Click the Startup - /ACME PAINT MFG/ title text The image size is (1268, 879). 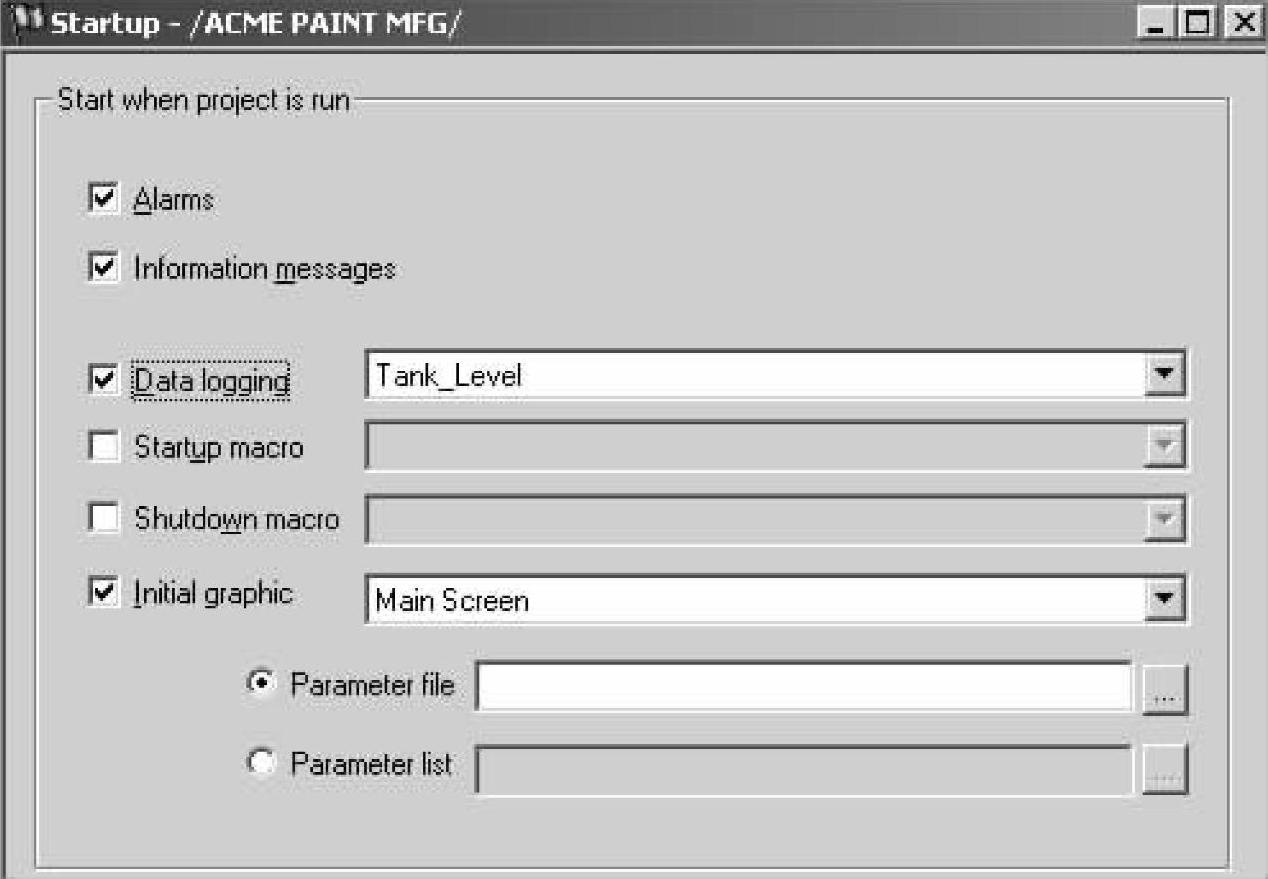[257, 22]
